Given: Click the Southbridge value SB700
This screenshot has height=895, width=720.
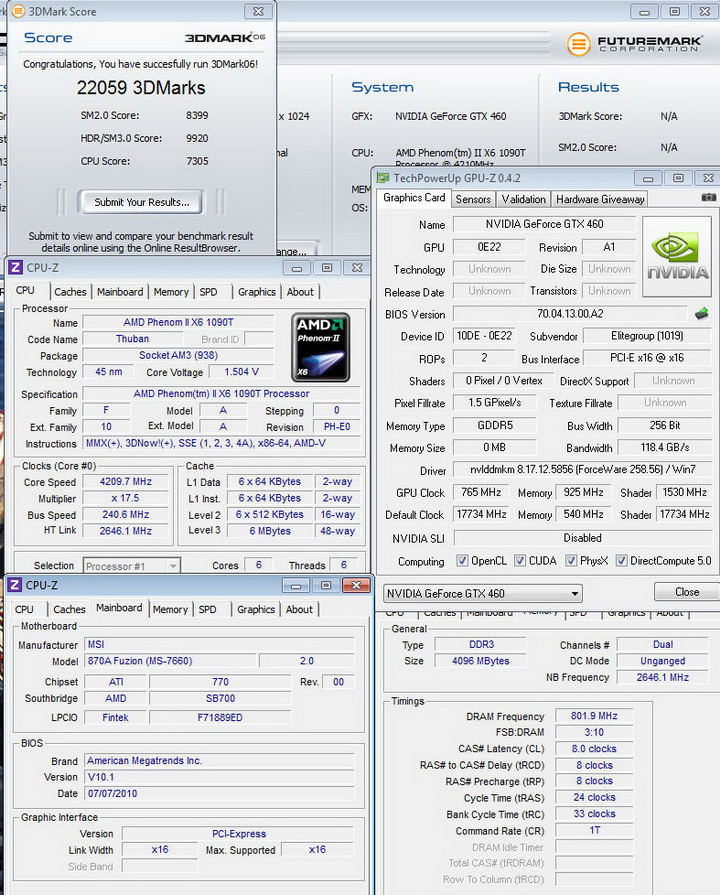Looking at the screenshot, I should (220, 698).
